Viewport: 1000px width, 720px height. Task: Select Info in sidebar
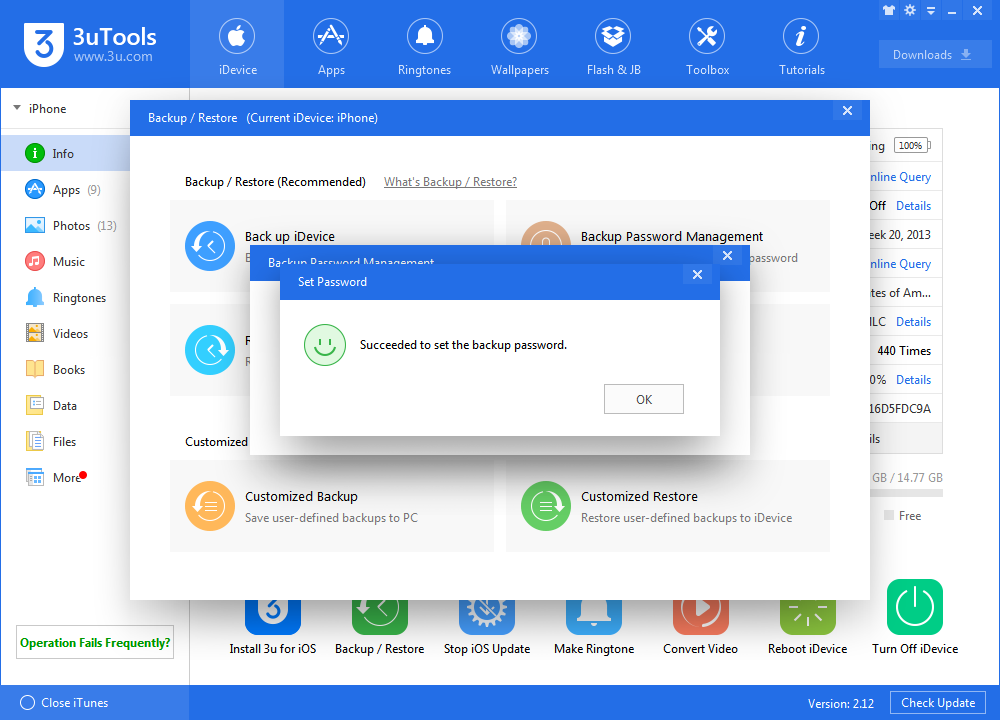[65, 153]
